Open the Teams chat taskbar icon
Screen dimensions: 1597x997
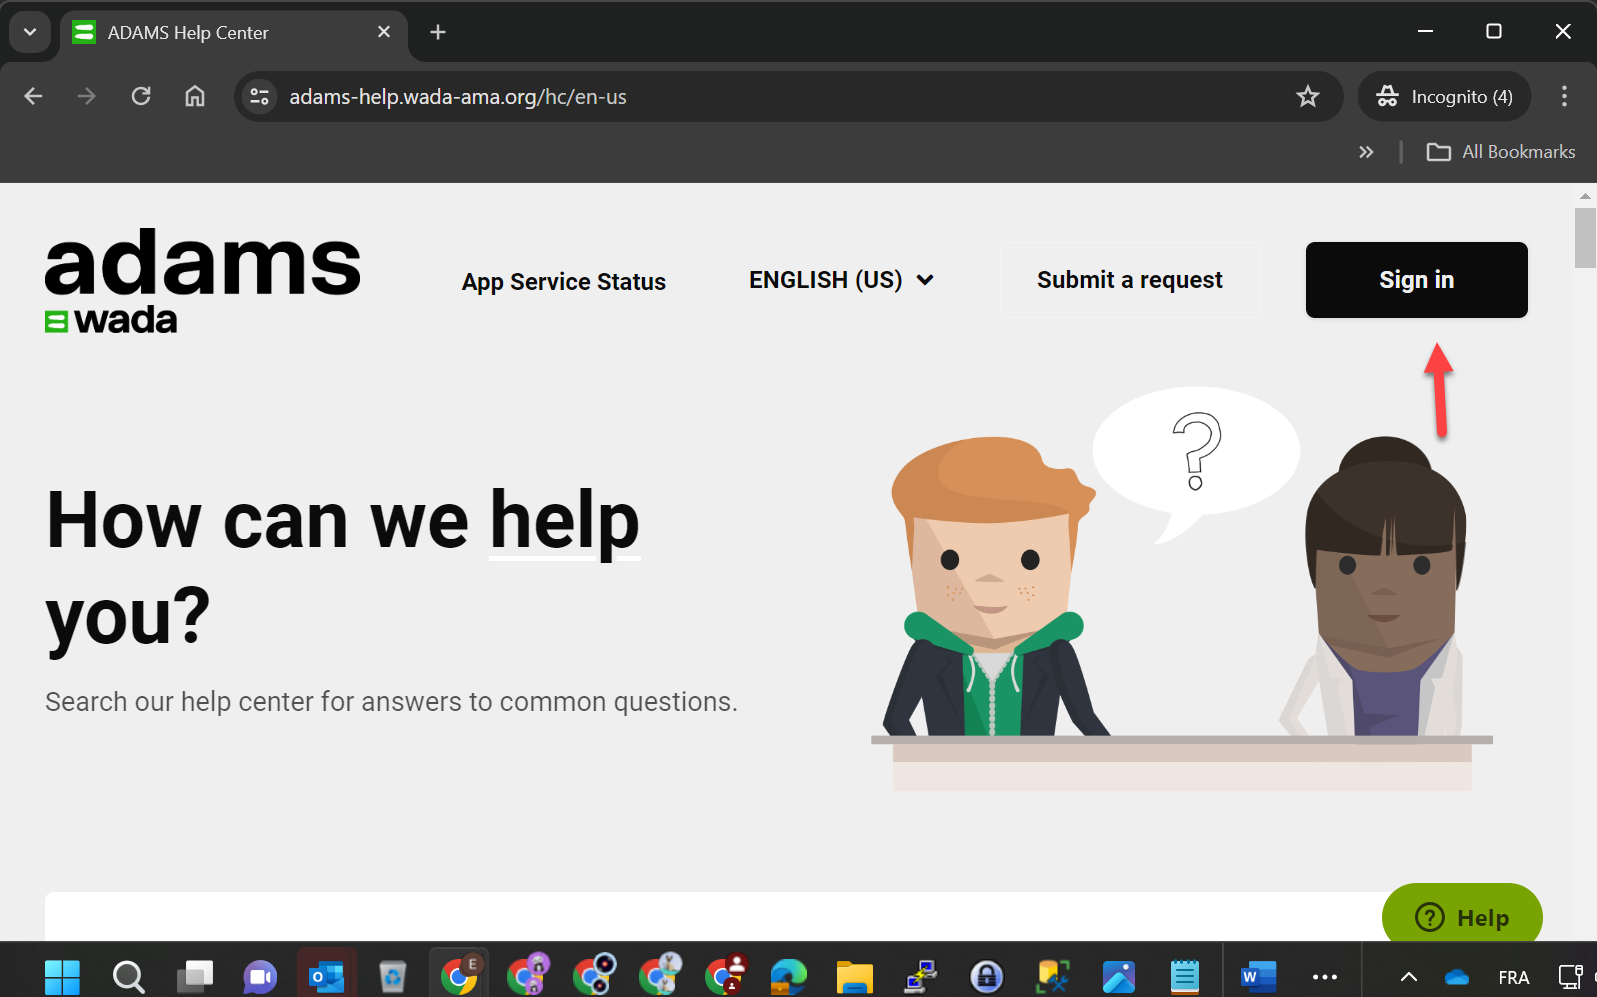point(260,976)
